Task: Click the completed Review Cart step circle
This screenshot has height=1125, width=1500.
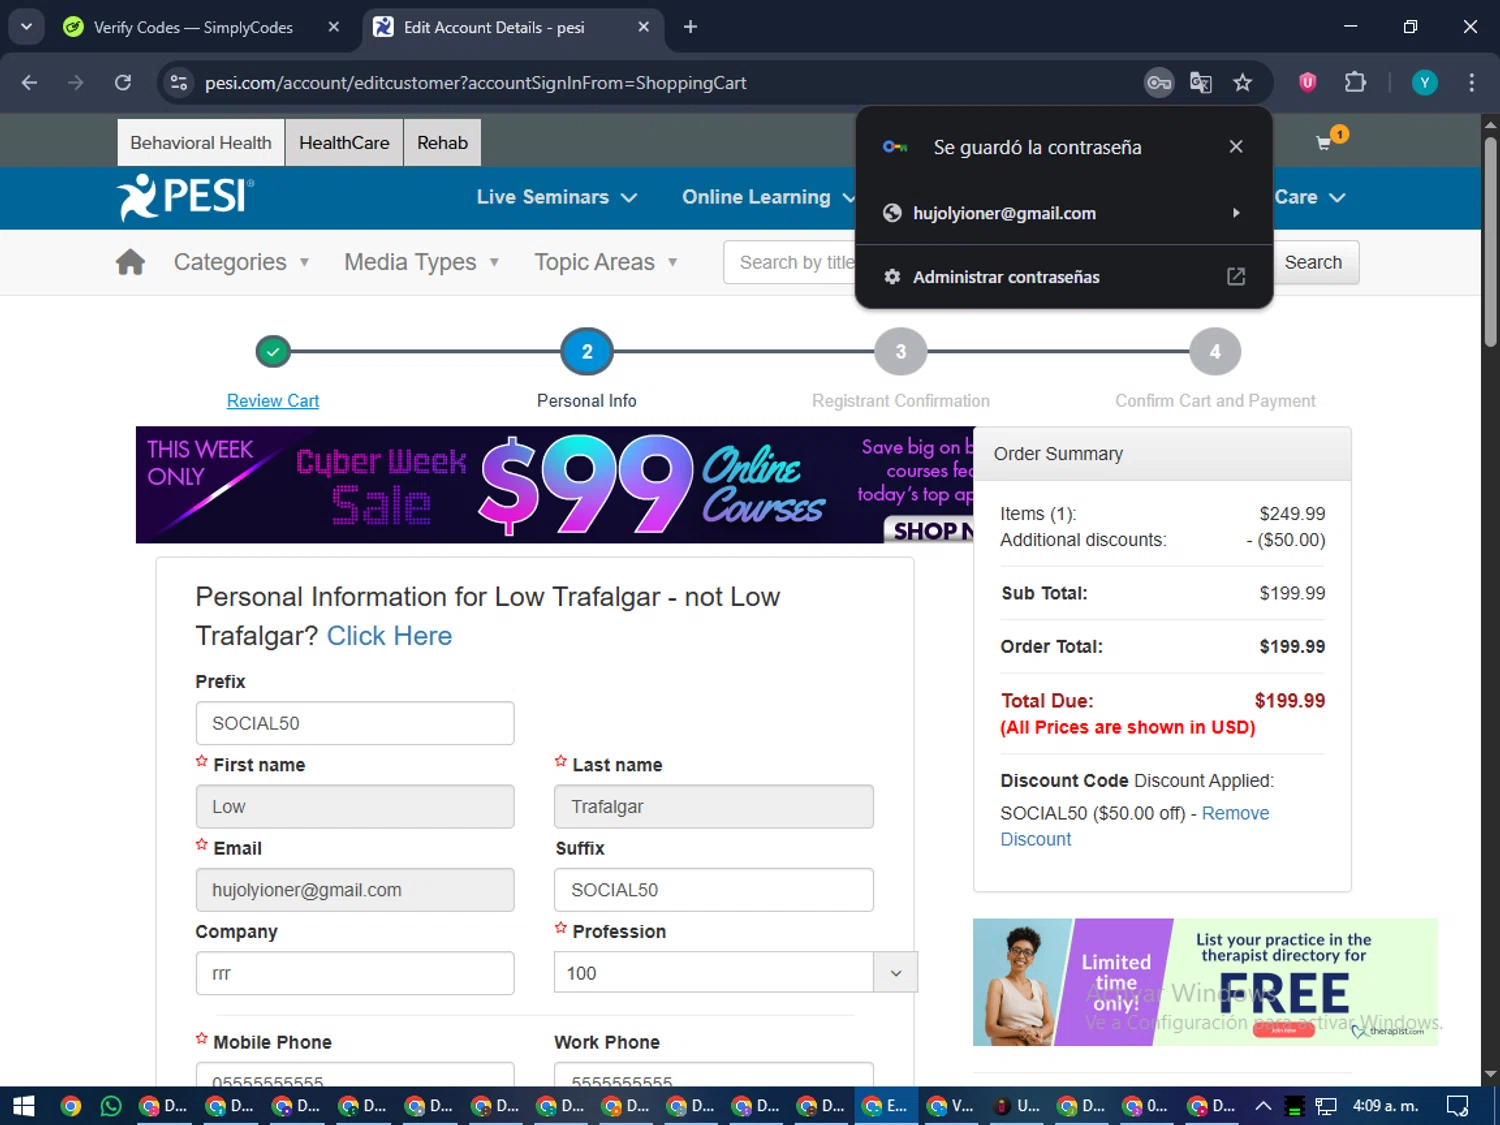Action: 273,352
